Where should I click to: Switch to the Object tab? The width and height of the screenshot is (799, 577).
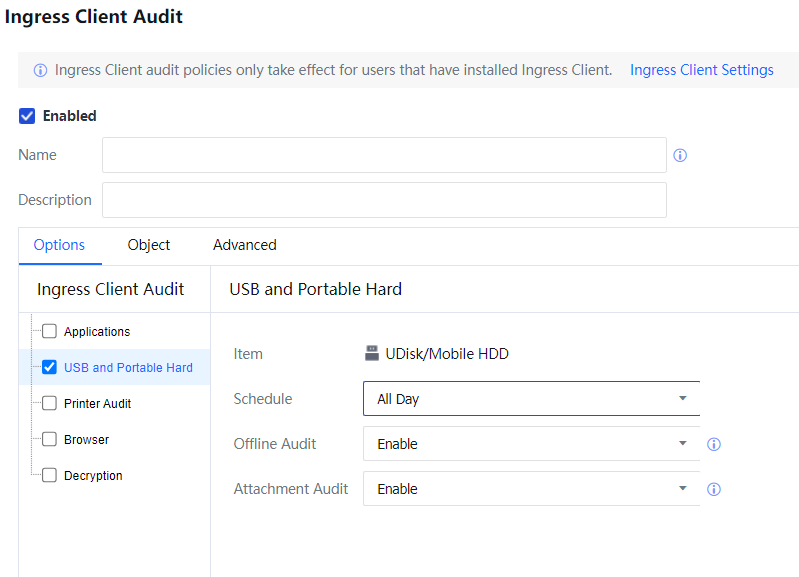(149, 245)
